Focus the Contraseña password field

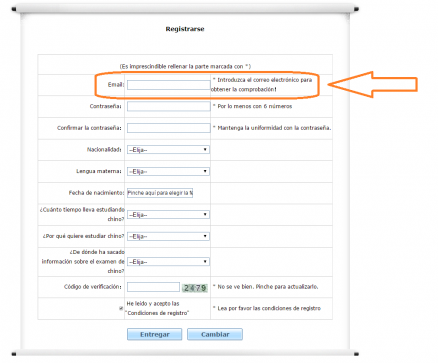click(169, 106)
